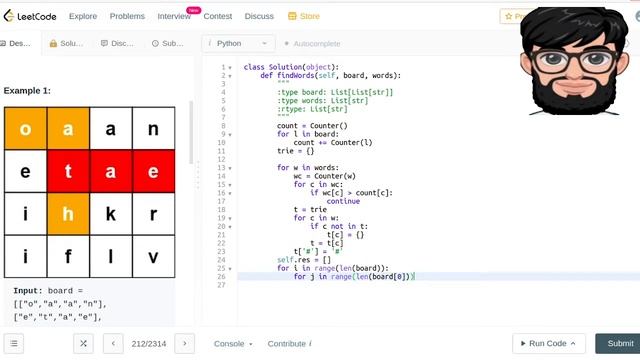Screen dimensions: 640x360
Task: Open the Contest page
Action: [218, 16]
